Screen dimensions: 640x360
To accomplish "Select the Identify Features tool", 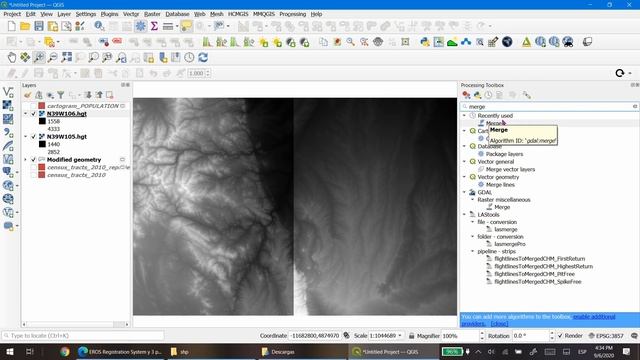I will 99,27.
